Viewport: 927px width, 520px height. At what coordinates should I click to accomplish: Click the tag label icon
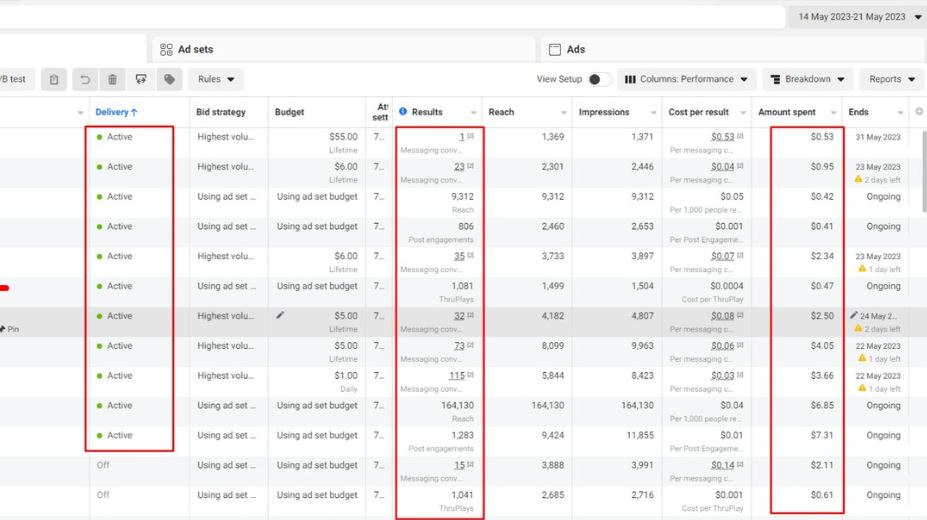(170, 79)
